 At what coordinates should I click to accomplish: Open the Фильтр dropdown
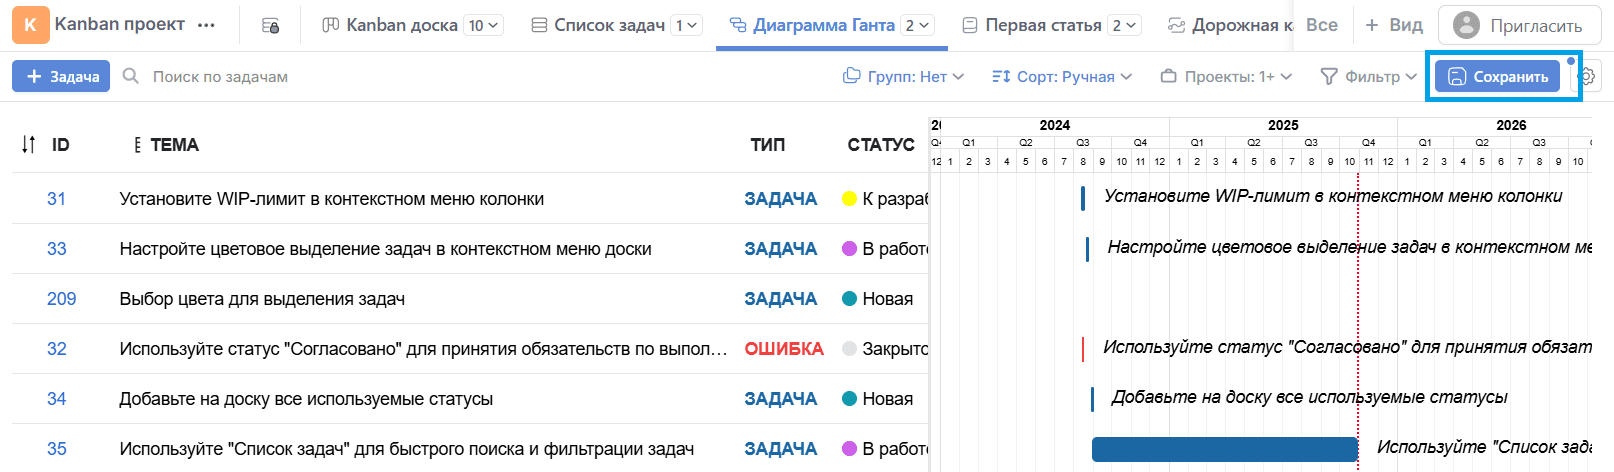(1368, 76)
